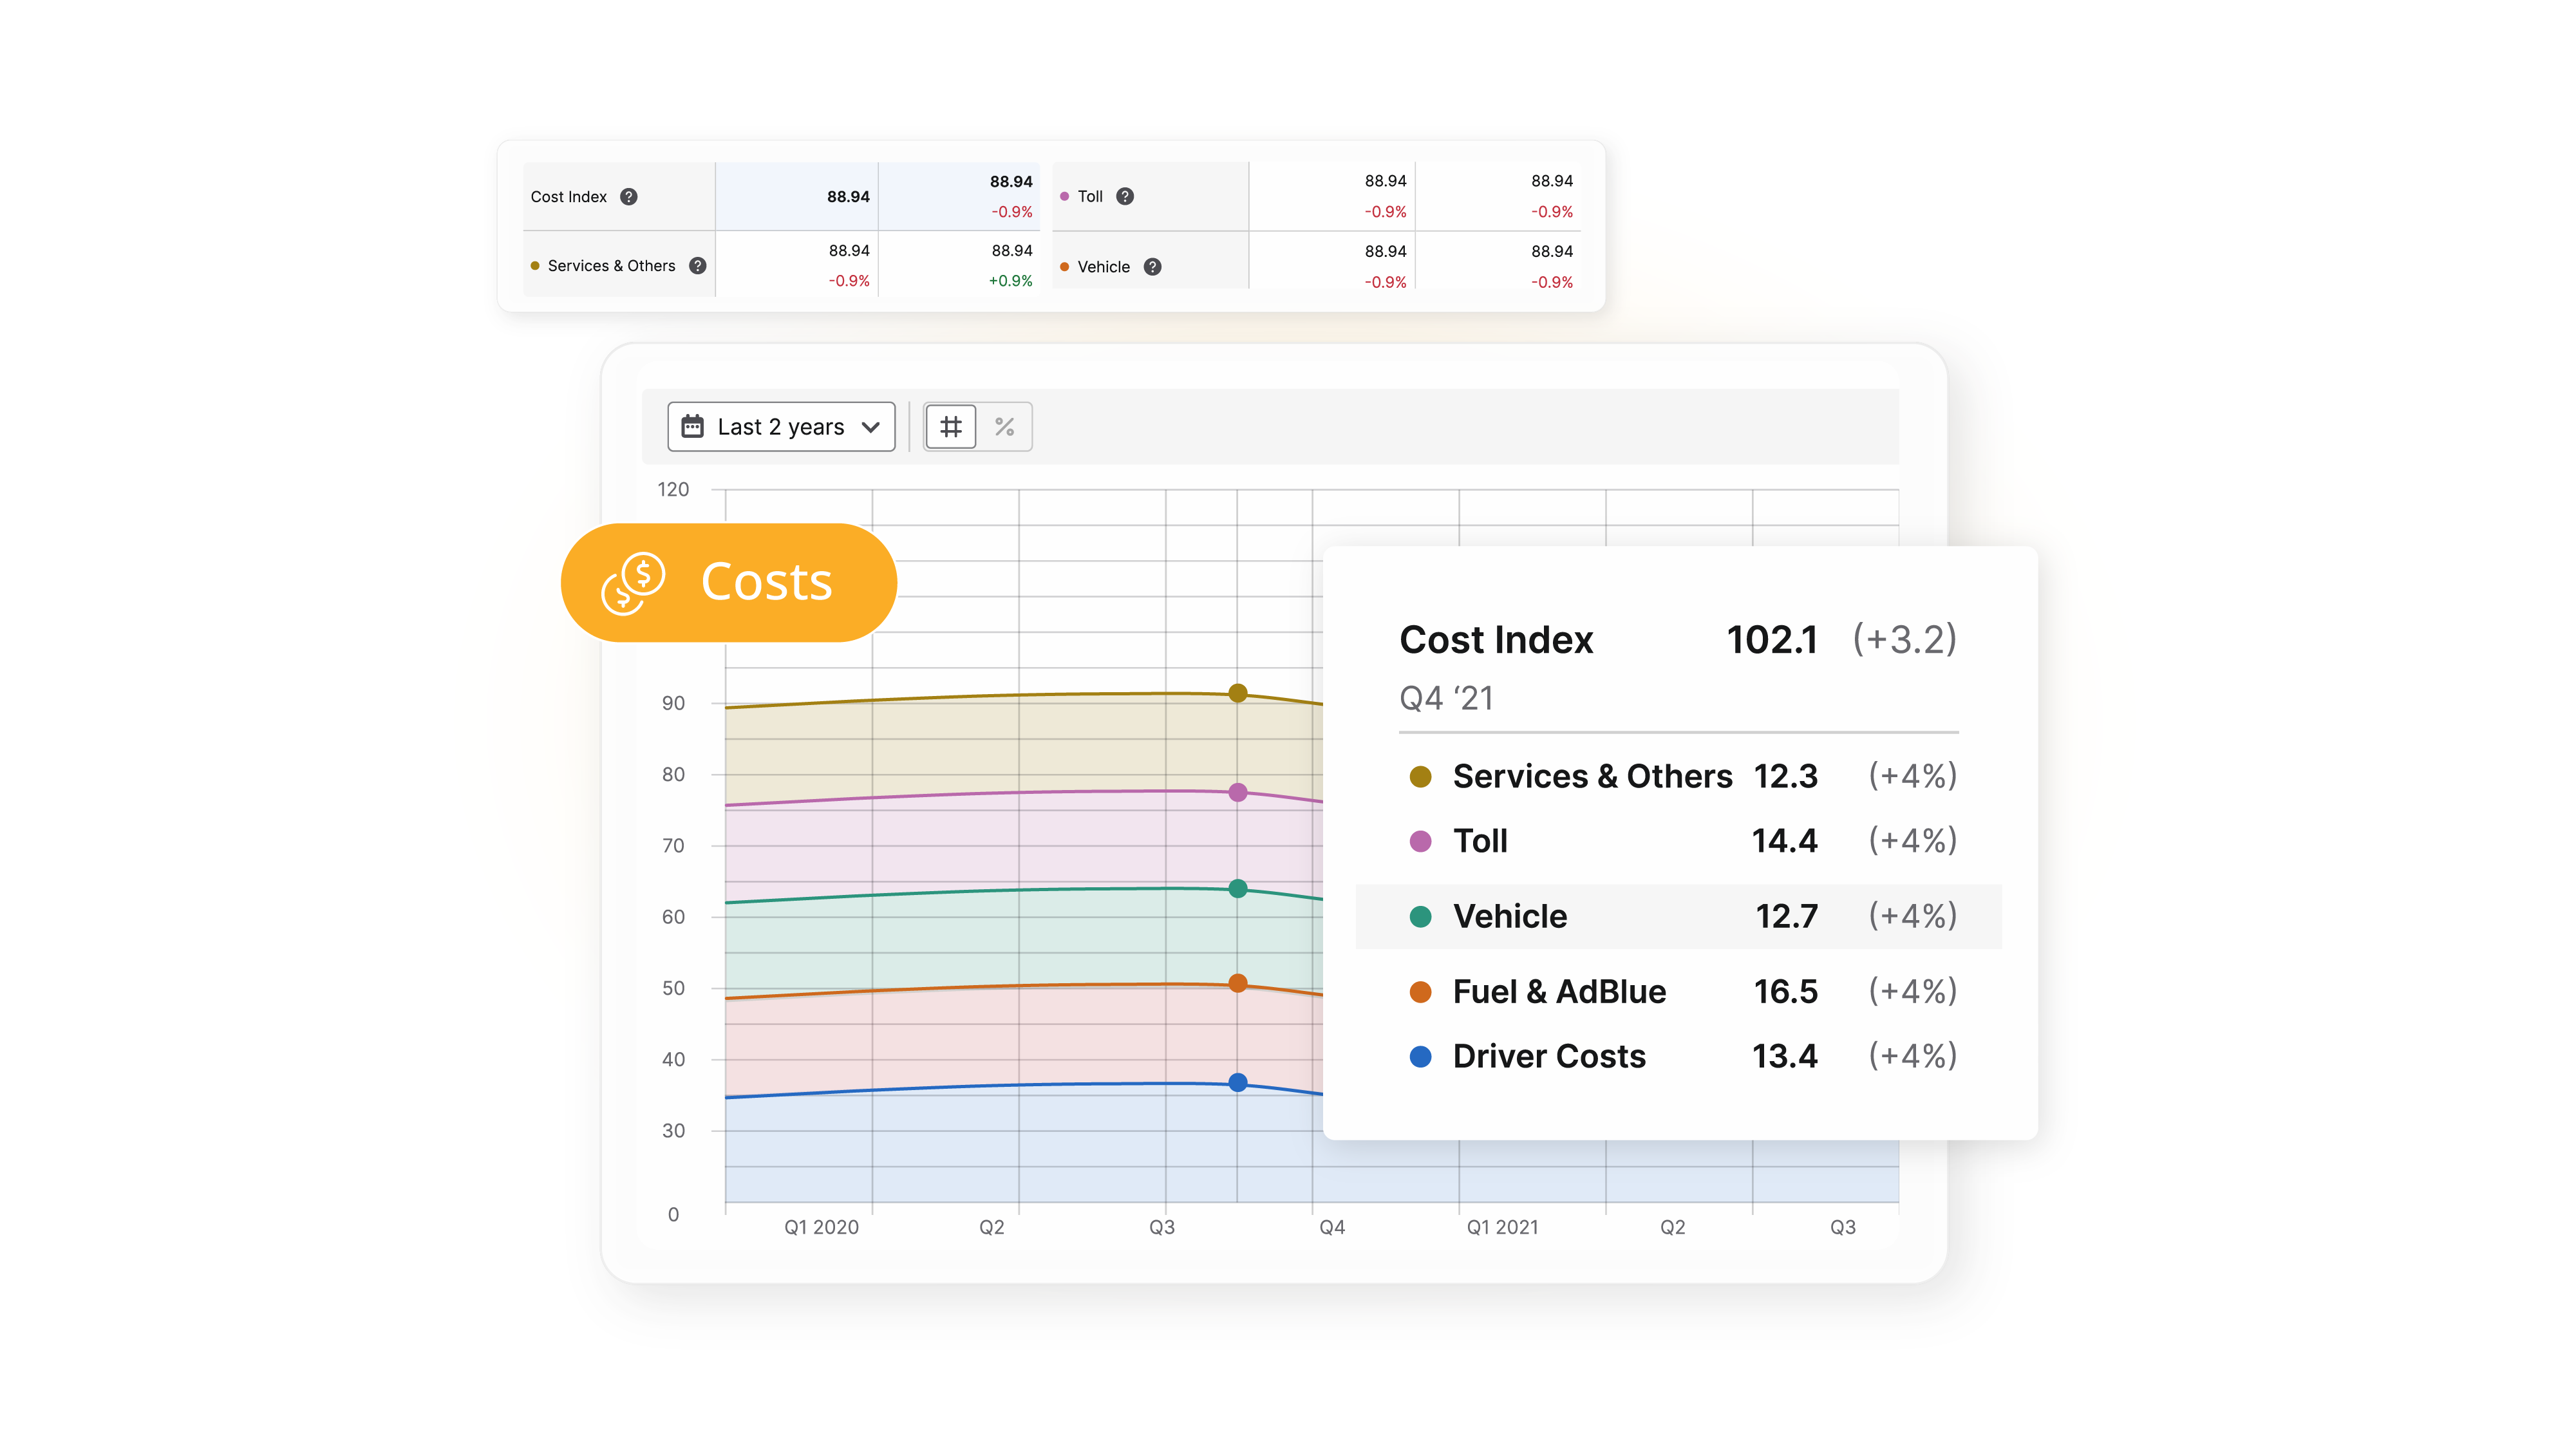Click the Vehicle help question icon
Image resolution: width=2576 pixels, height=1450 pixels.
1152,267
